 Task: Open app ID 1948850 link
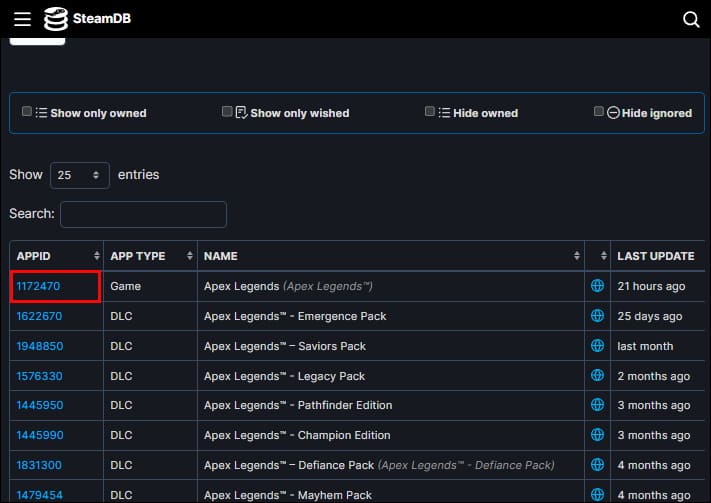pos(40,346)
